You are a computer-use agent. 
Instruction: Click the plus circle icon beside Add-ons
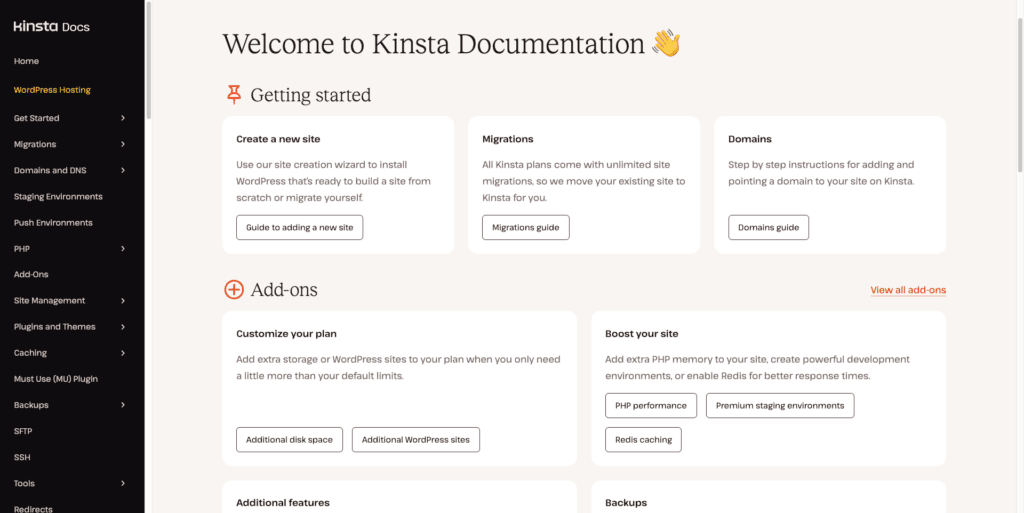(234, 289)
